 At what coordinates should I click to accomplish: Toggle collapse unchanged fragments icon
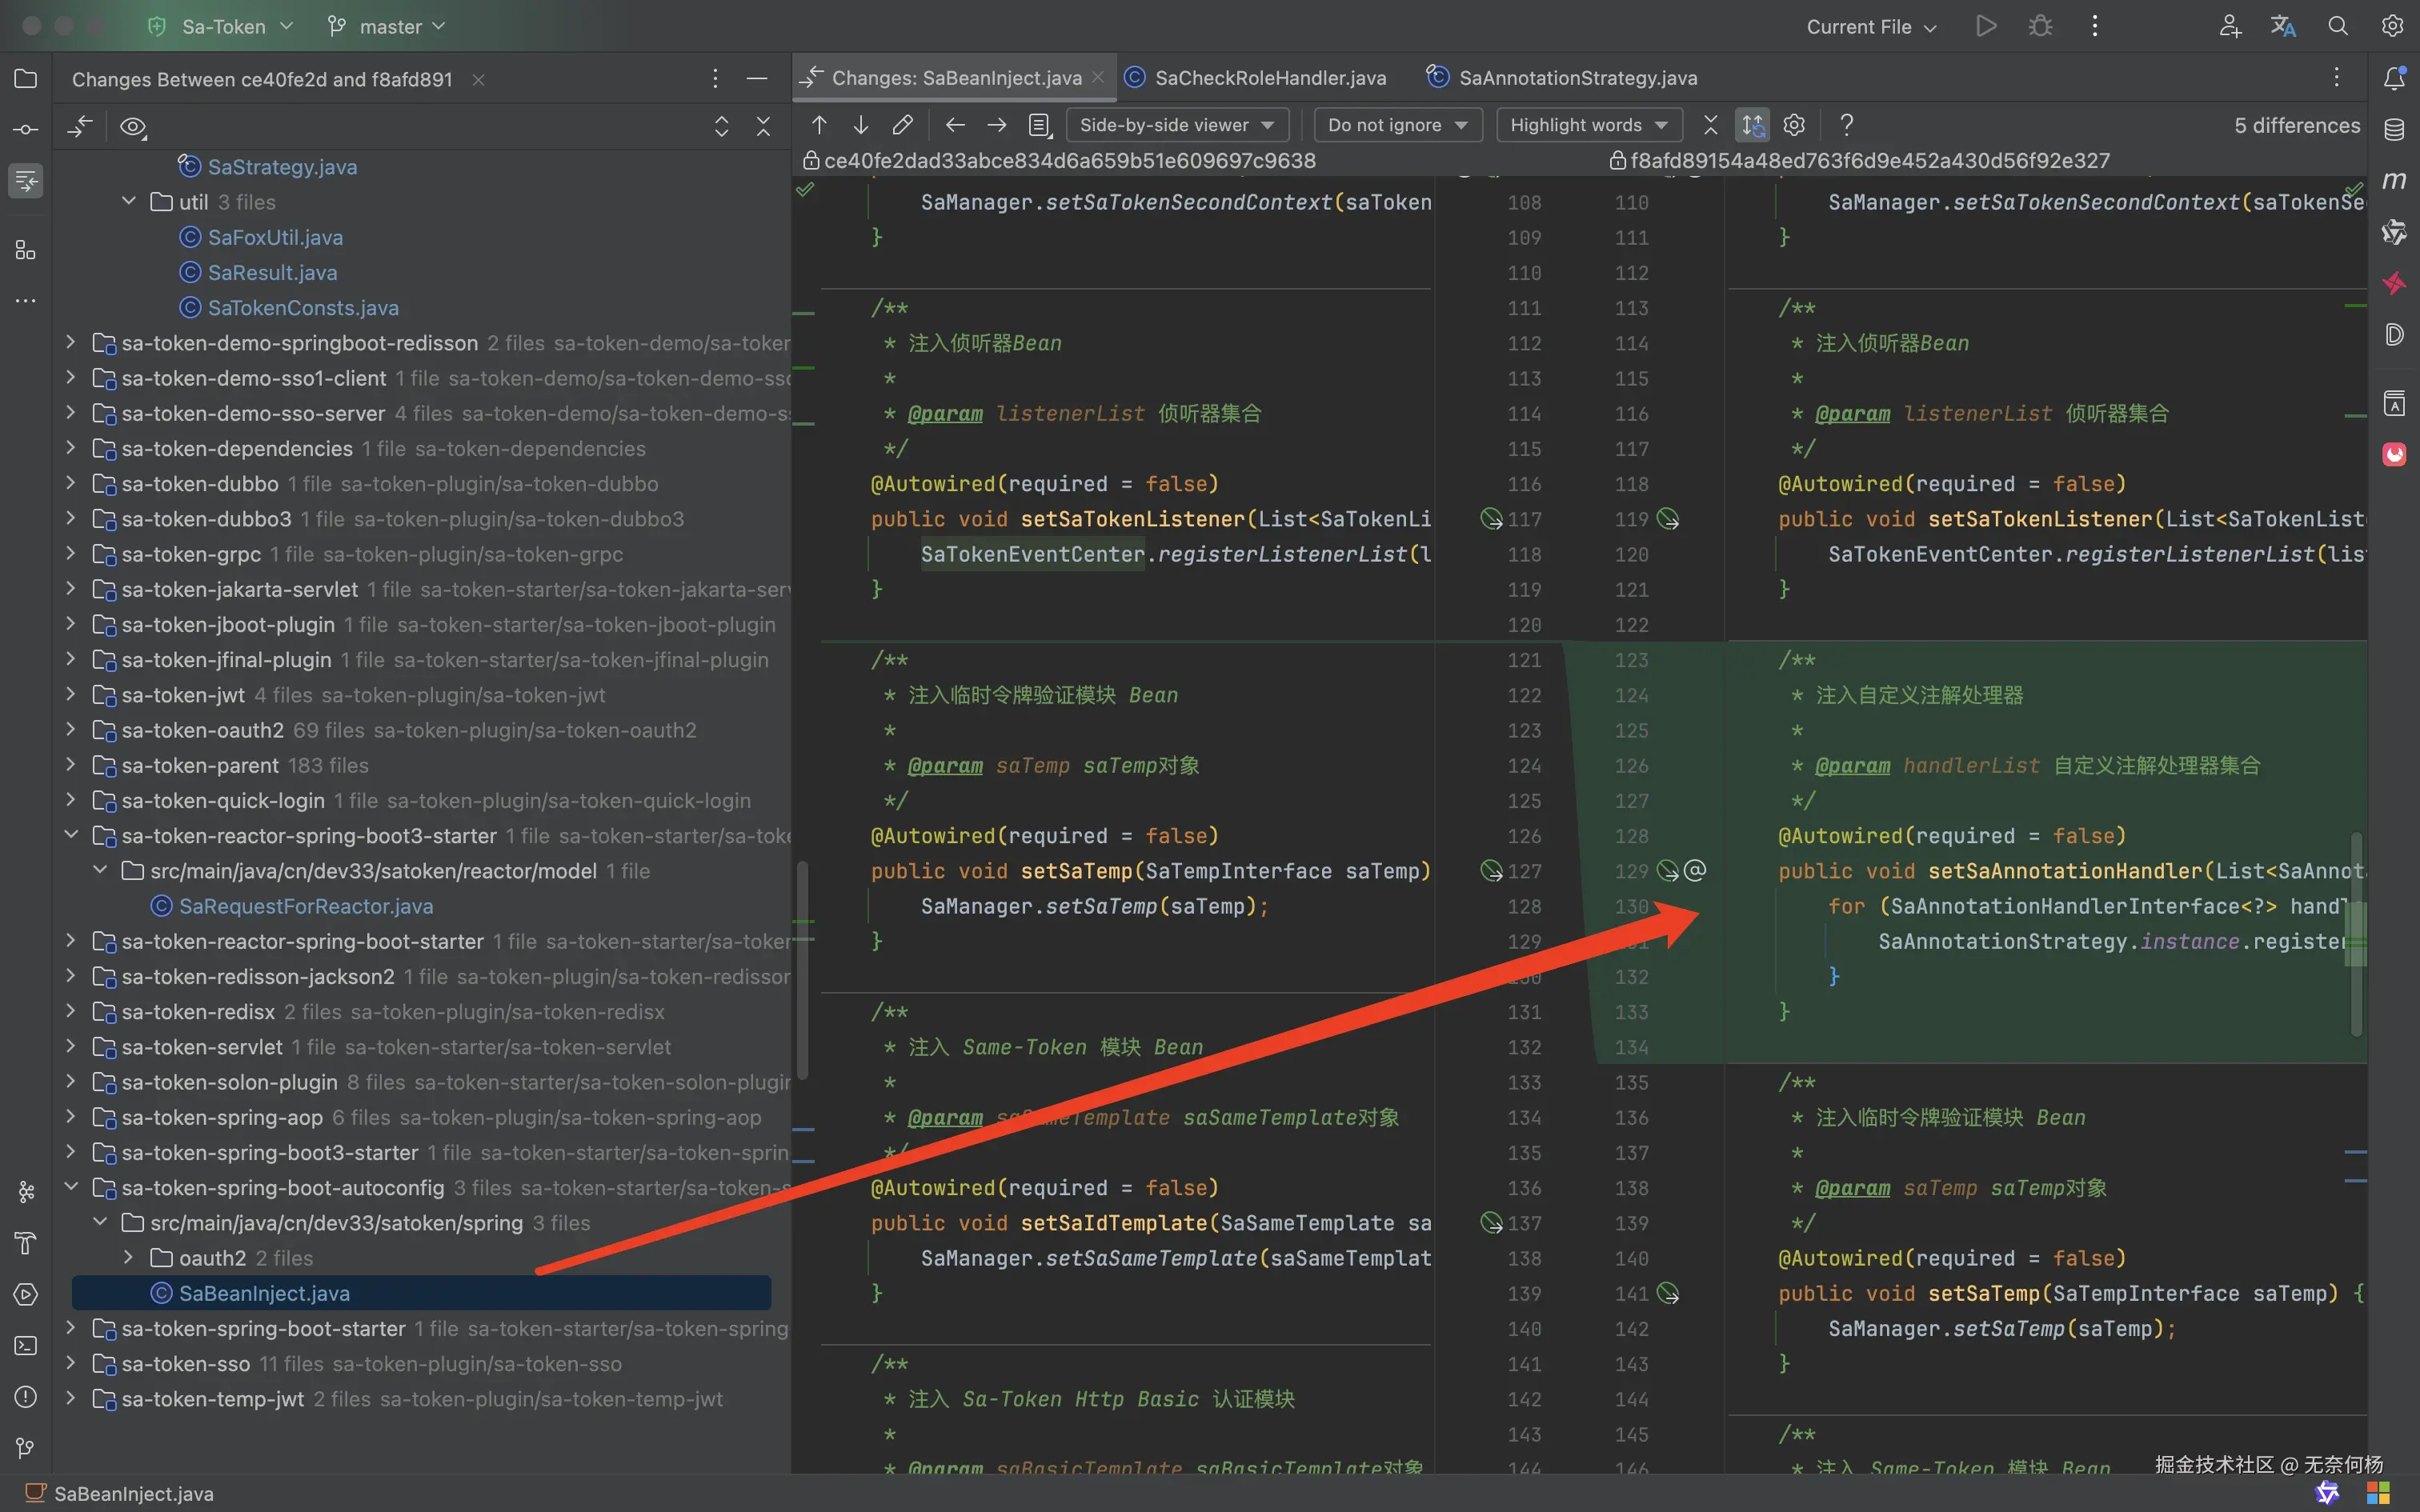tap(1710, 125)
